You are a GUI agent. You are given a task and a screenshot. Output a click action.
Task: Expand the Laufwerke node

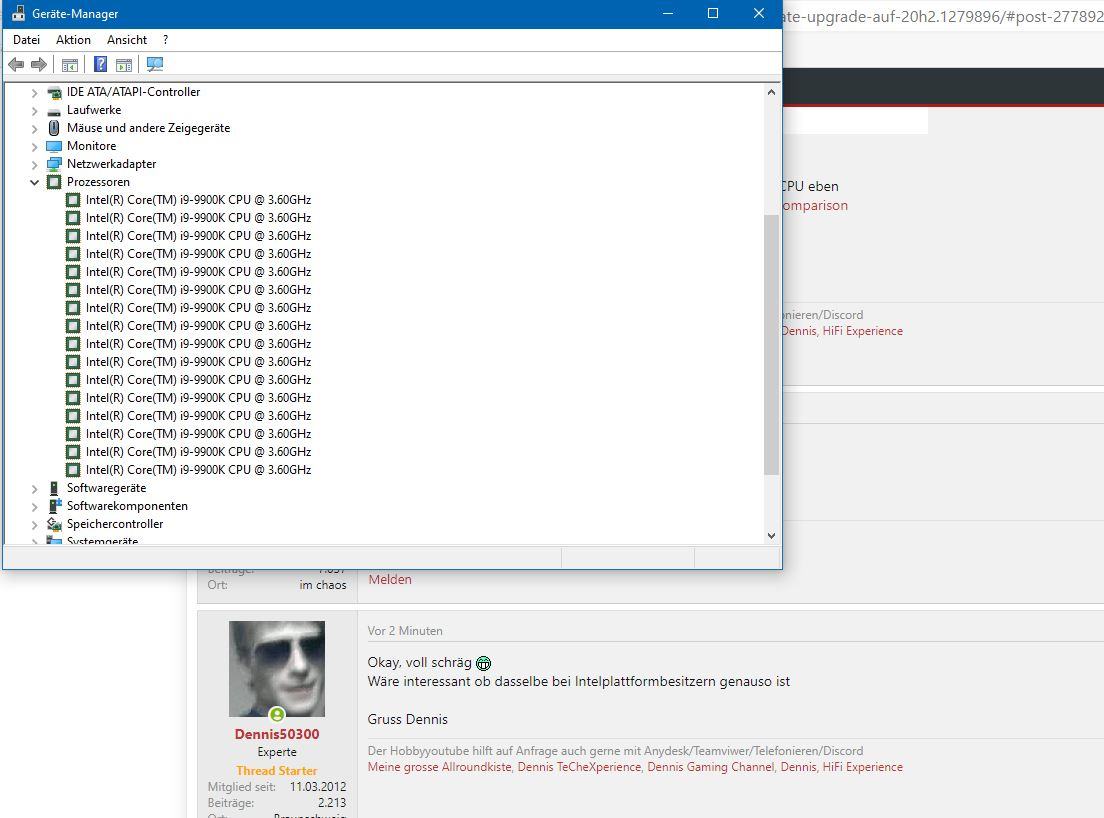(34, 111)
